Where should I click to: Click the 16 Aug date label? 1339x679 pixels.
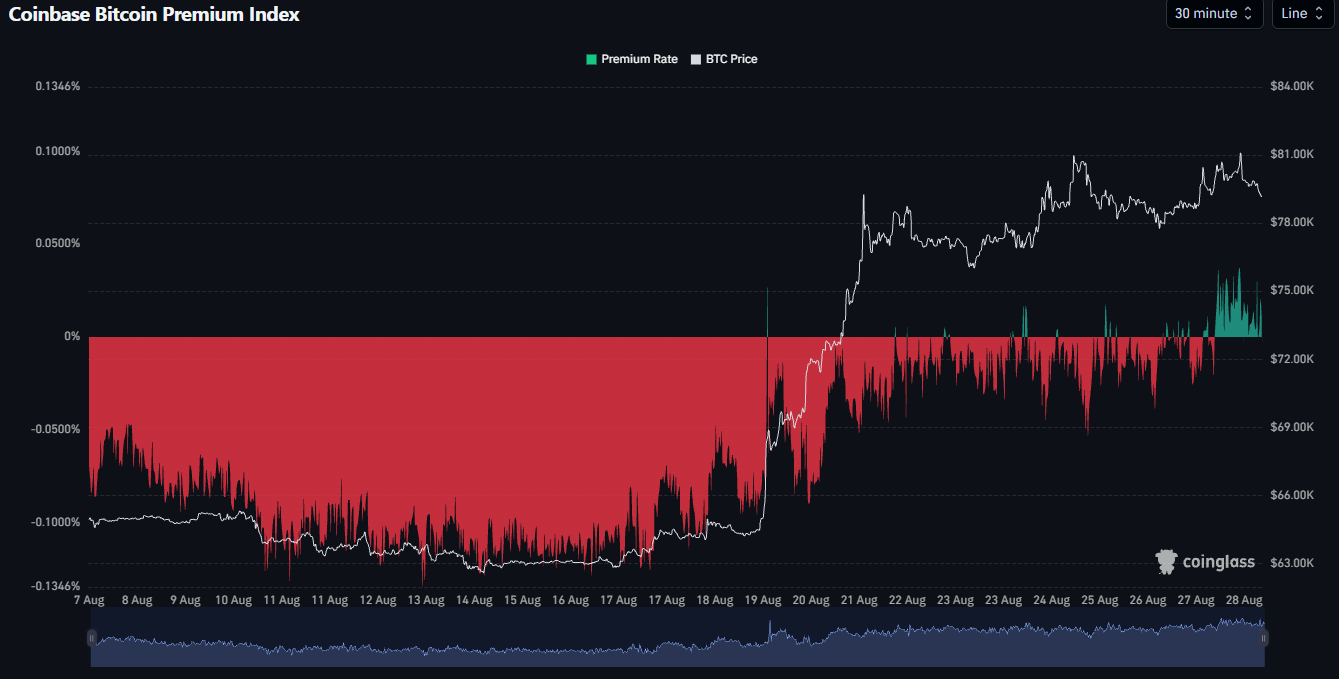point(570,601)
